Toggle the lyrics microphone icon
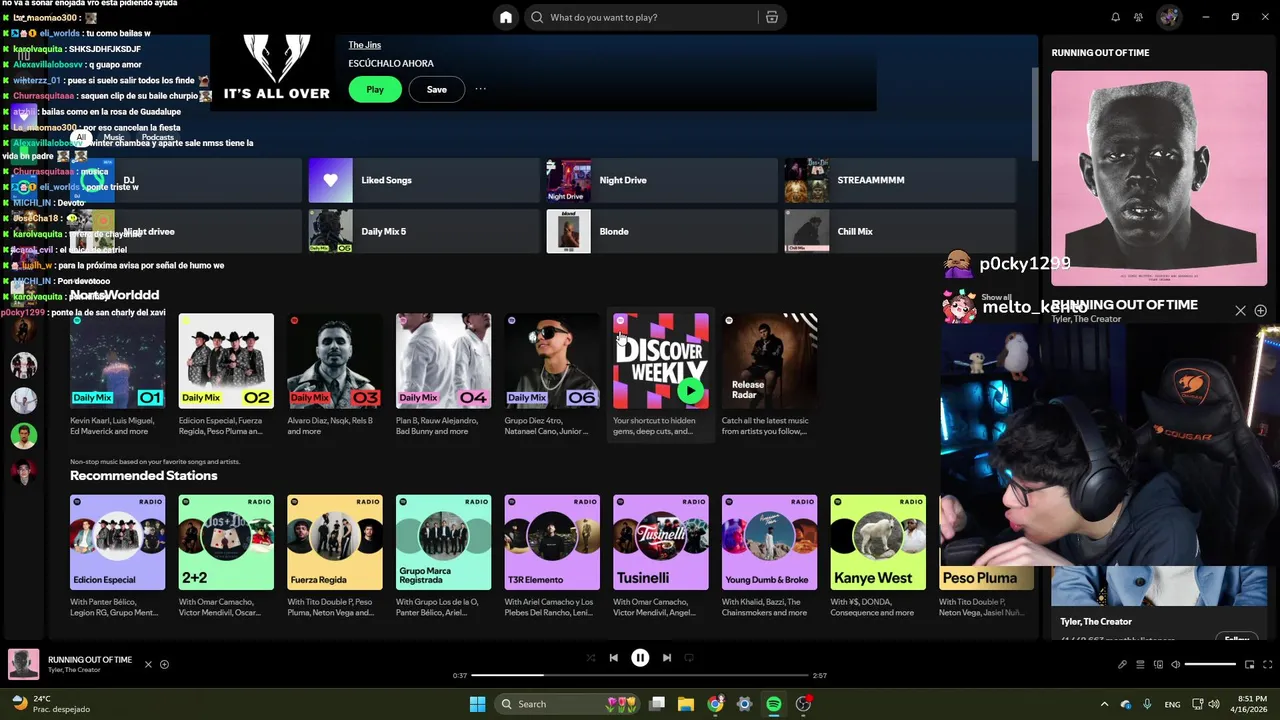The height and width of the screenshot is (720, 1280). pos(1122,664)
